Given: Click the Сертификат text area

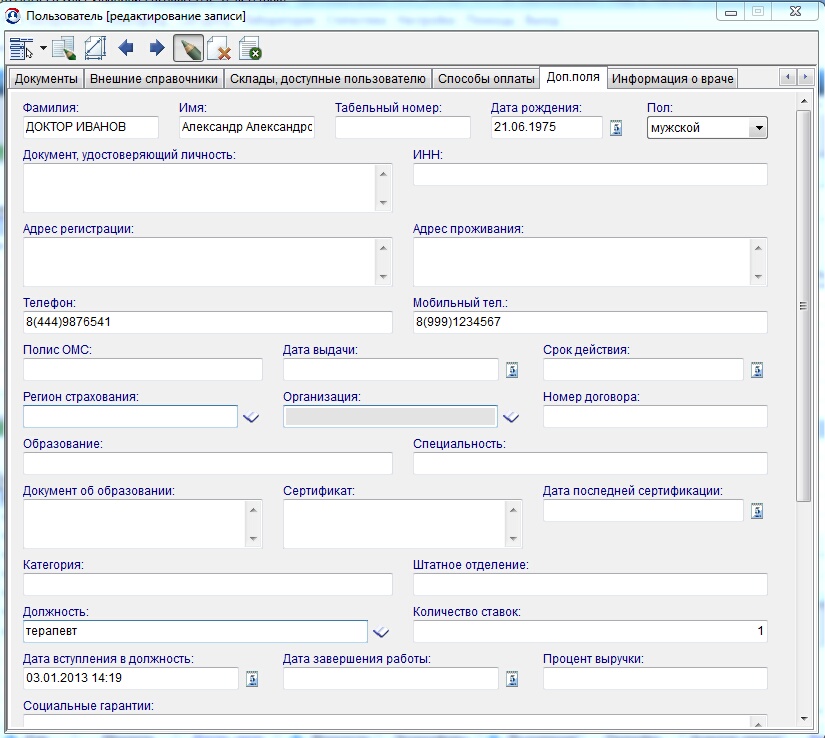Looking at the screenshot, I should click(x=395, y=524).
